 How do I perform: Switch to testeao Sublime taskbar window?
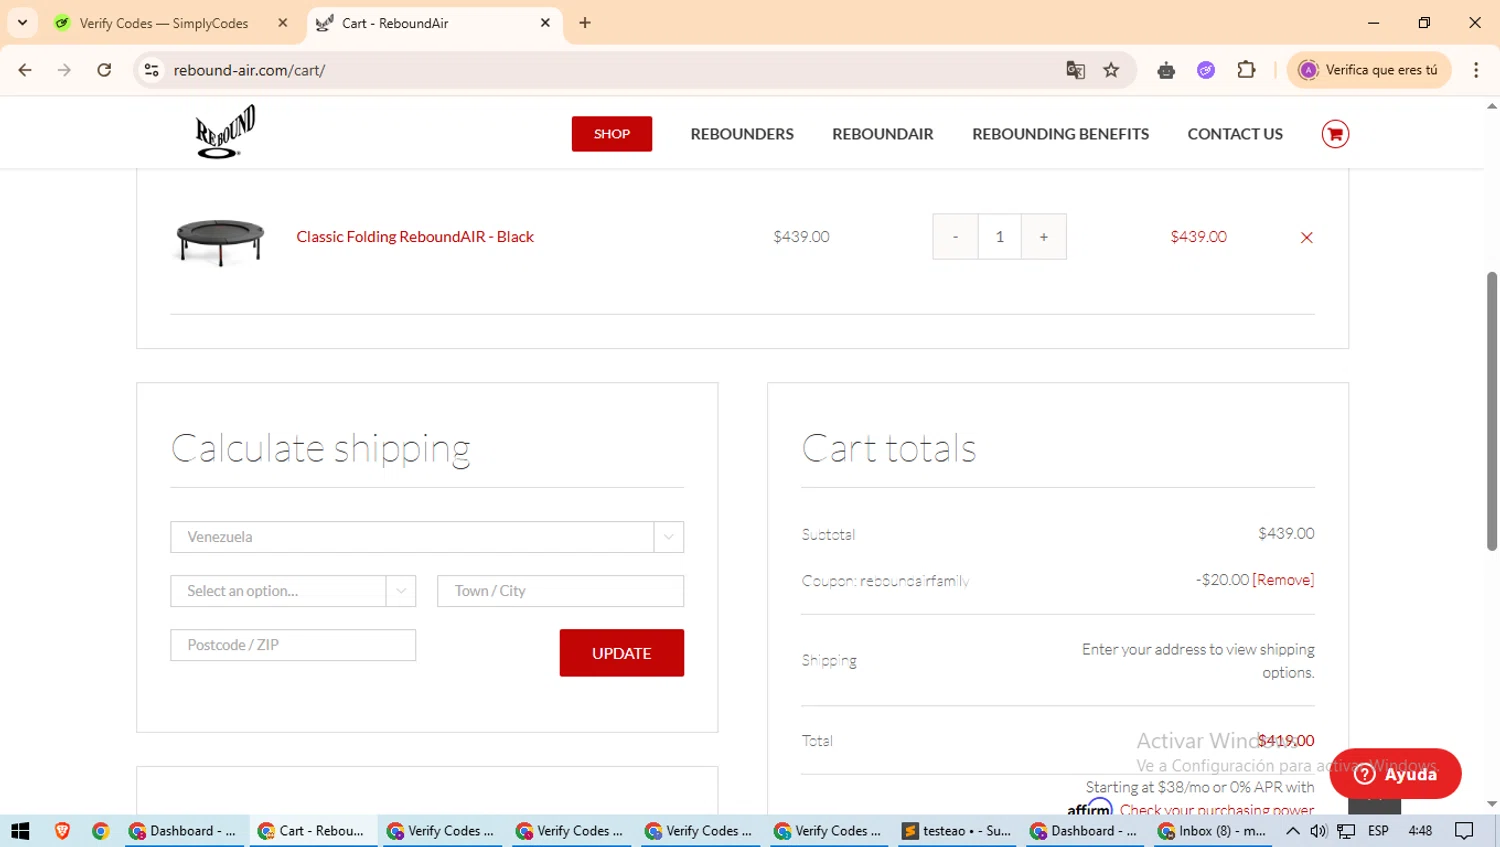[x=958, y=831]
